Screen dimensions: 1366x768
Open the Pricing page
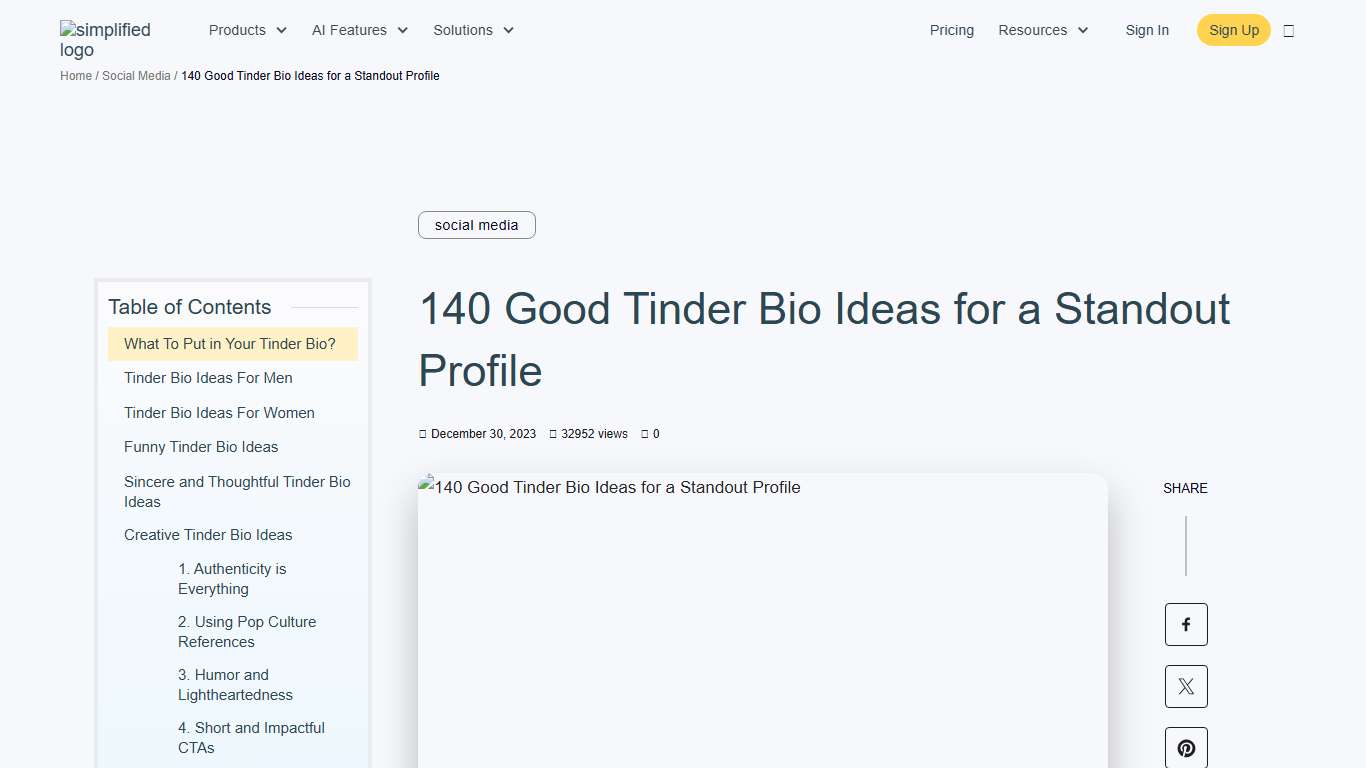click(x=951, y=30)
